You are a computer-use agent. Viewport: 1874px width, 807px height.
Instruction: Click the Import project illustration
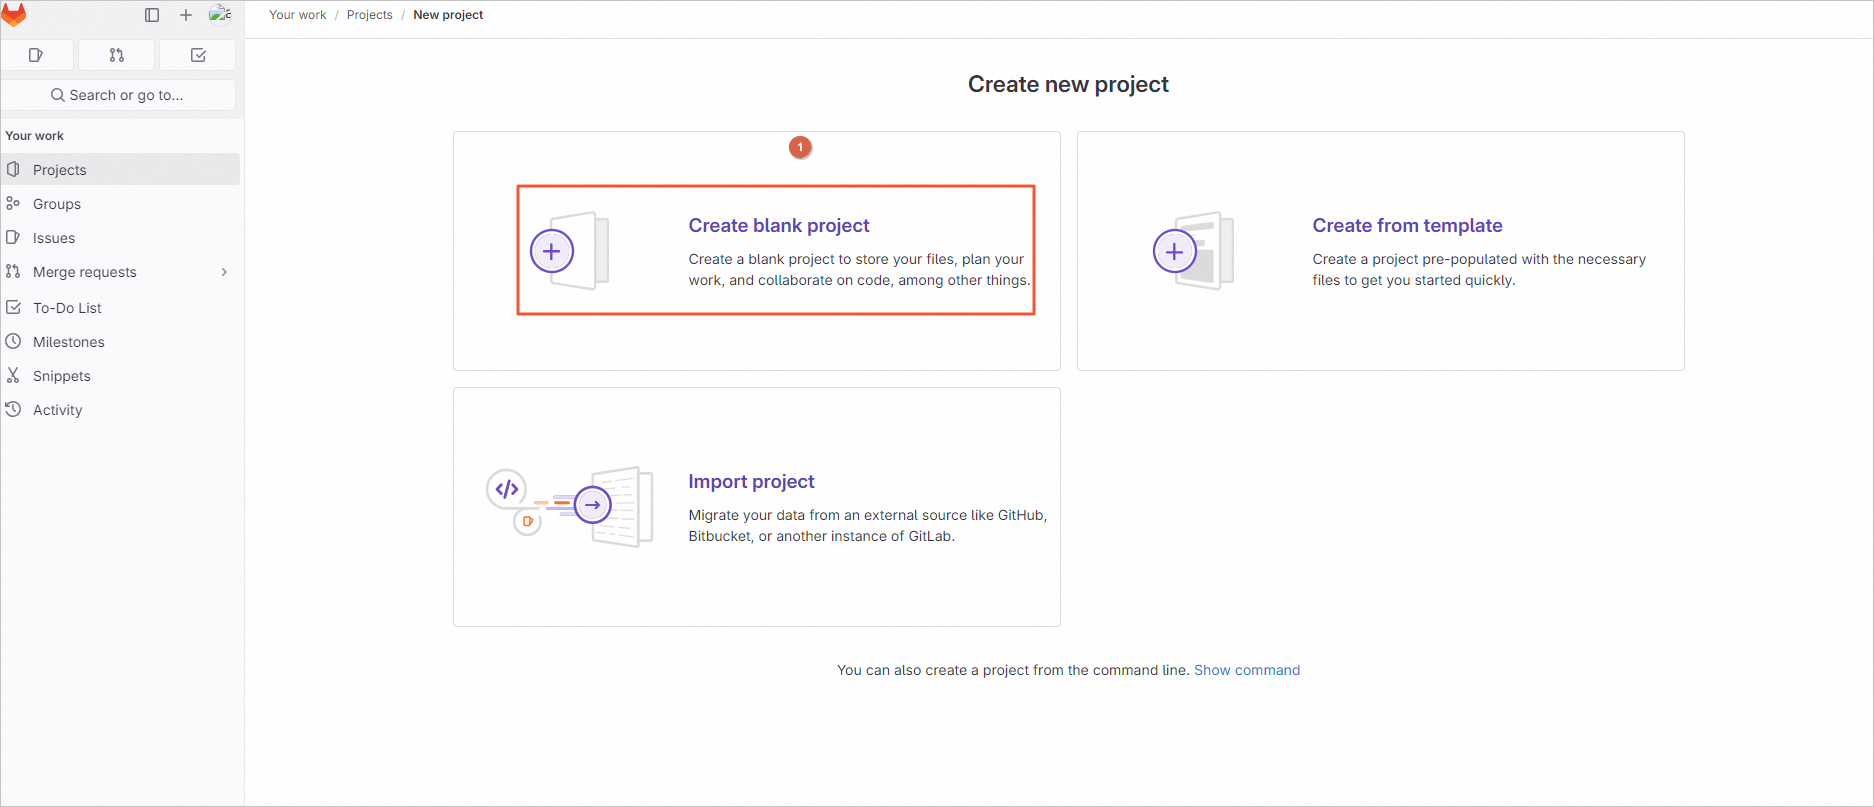[x=570, y=506]
